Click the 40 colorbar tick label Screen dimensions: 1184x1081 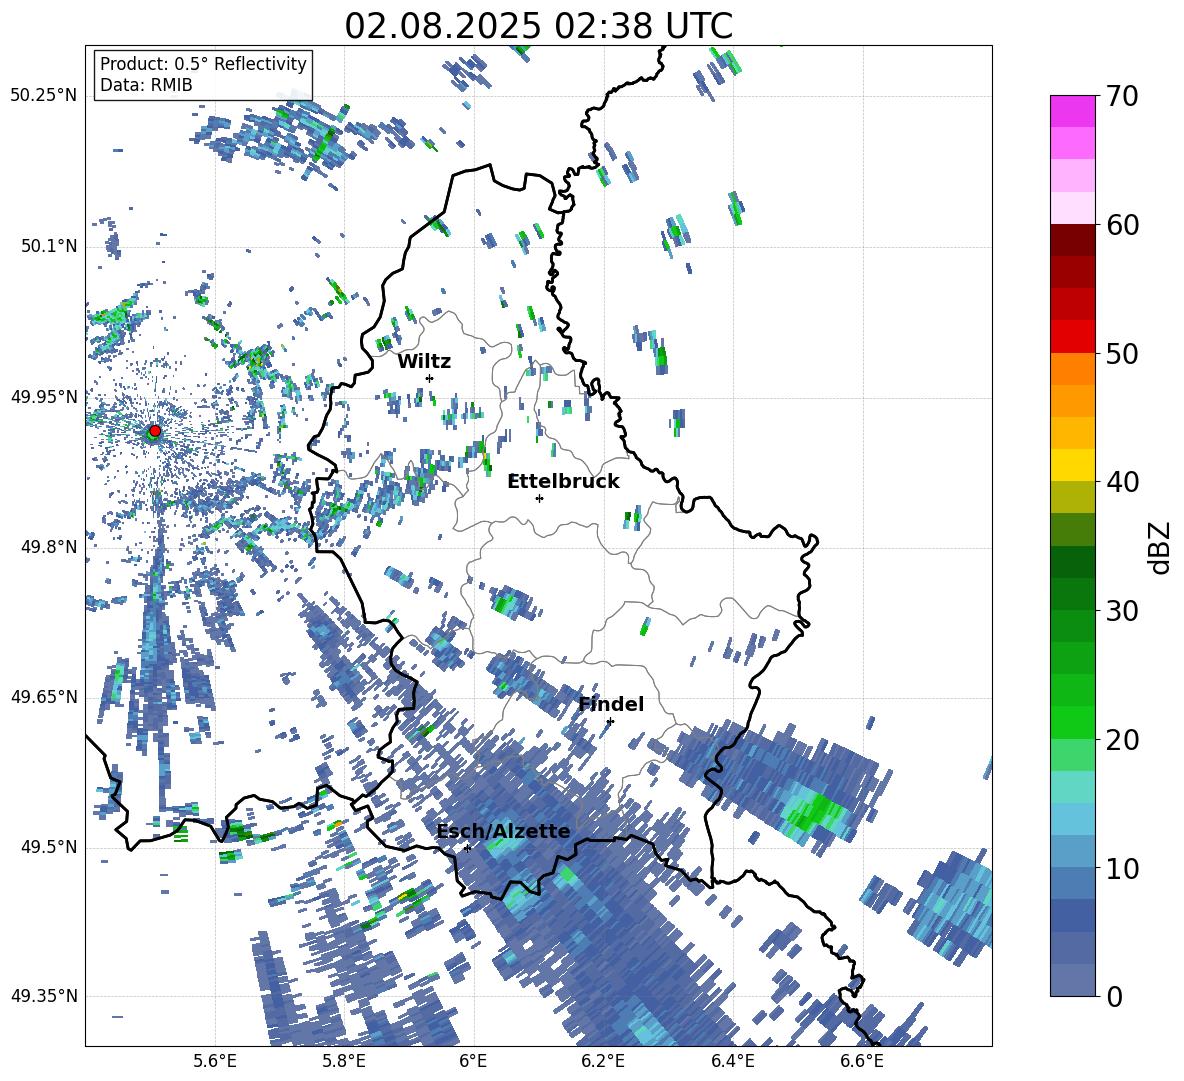[x=1122, y=482]
